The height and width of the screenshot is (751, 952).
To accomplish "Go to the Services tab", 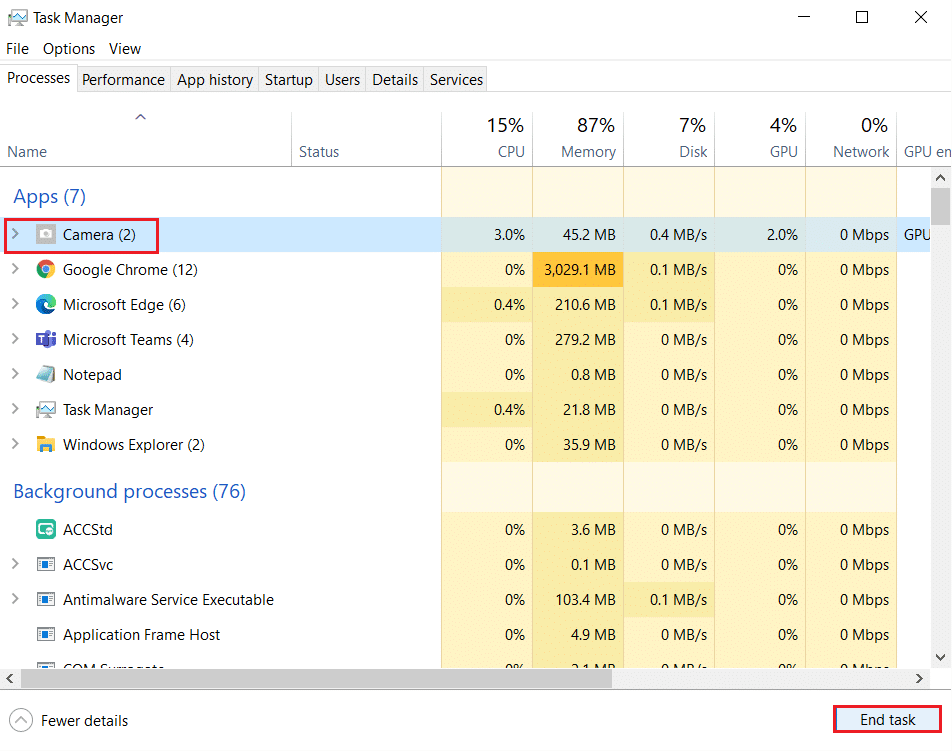I will [457, 80].
